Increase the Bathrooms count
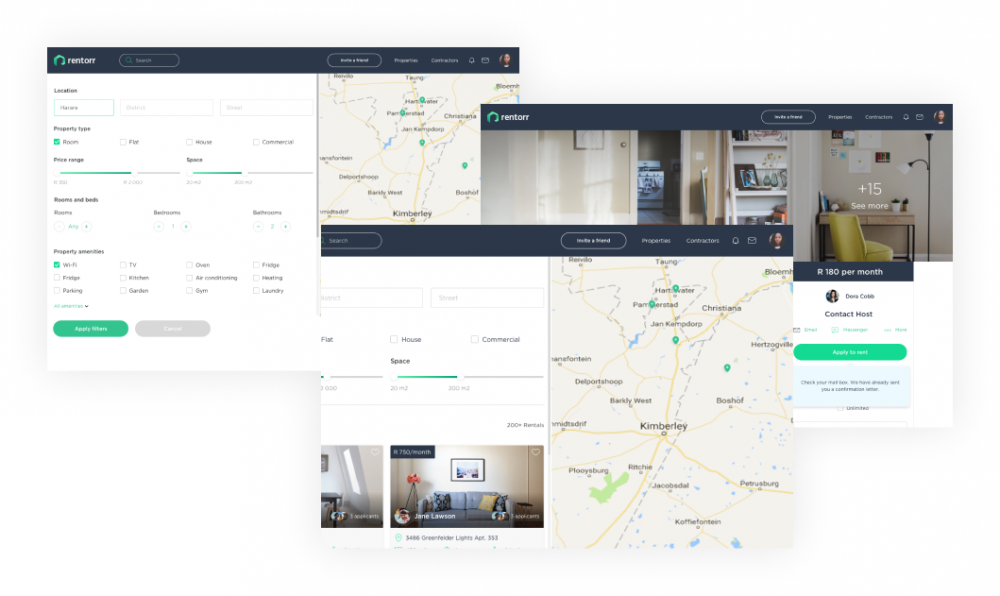The height and width of the screenshot is (596, 1000). tap(286, 226)
